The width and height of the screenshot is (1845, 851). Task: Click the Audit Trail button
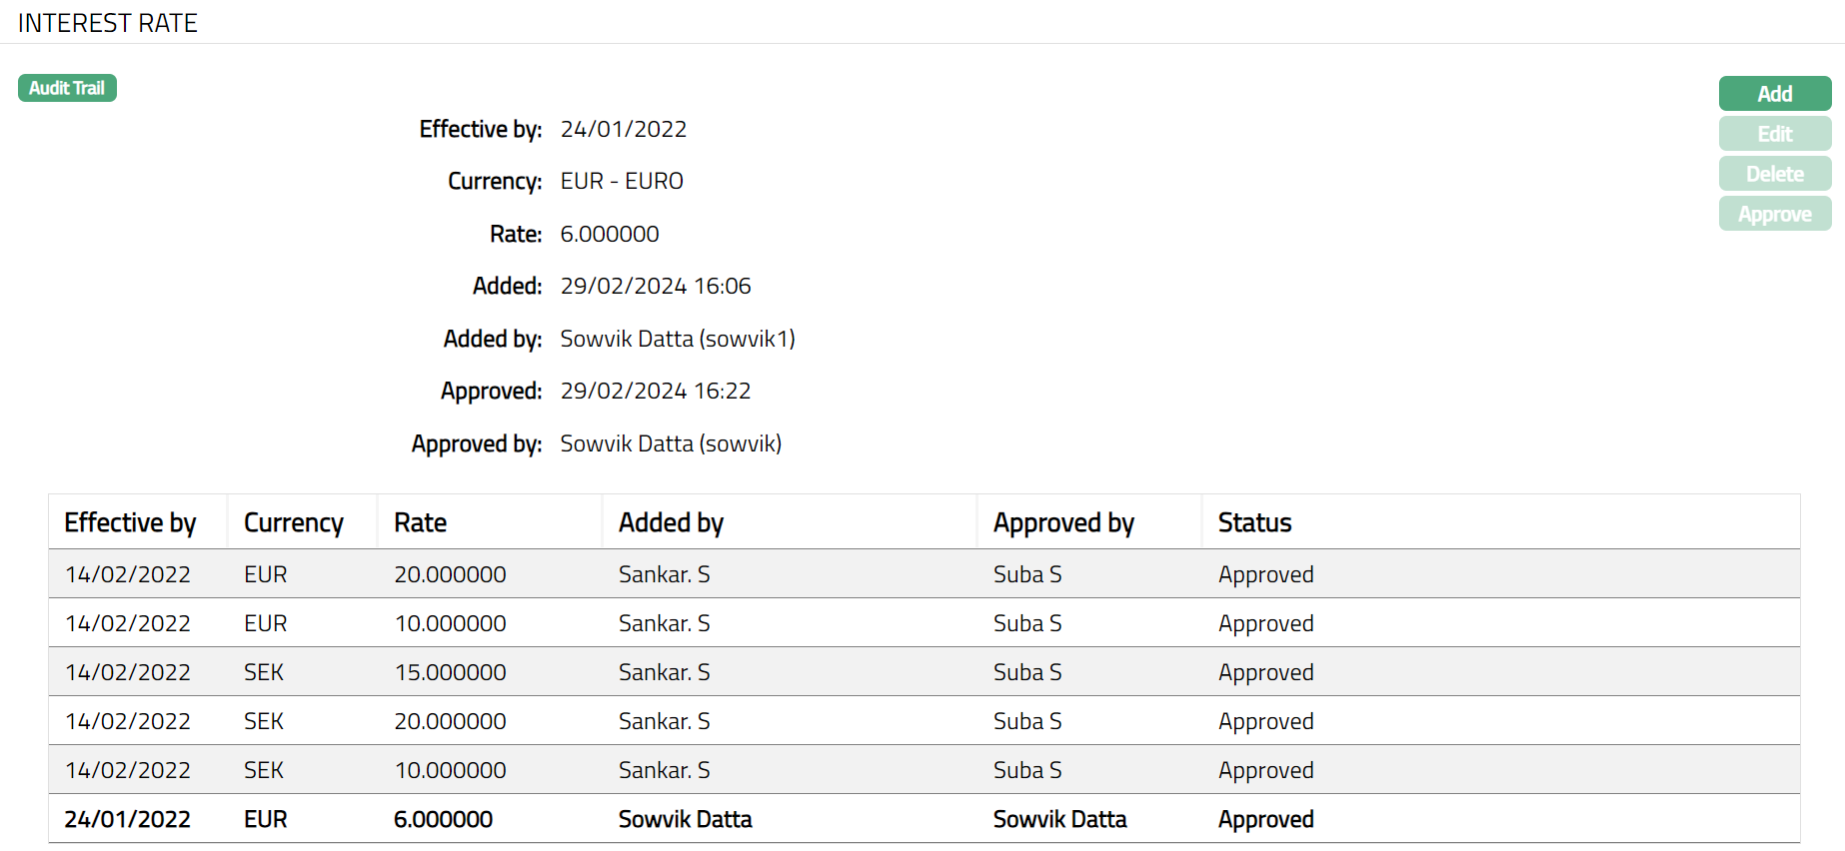click(67, 88)
